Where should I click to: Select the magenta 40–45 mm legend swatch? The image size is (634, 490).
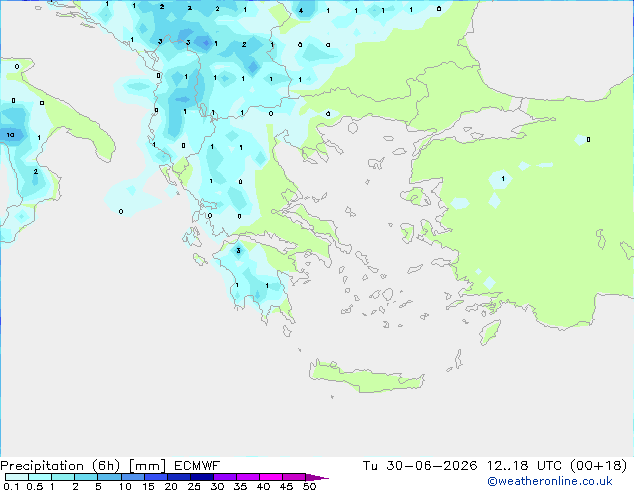click(x=271, y=477)
